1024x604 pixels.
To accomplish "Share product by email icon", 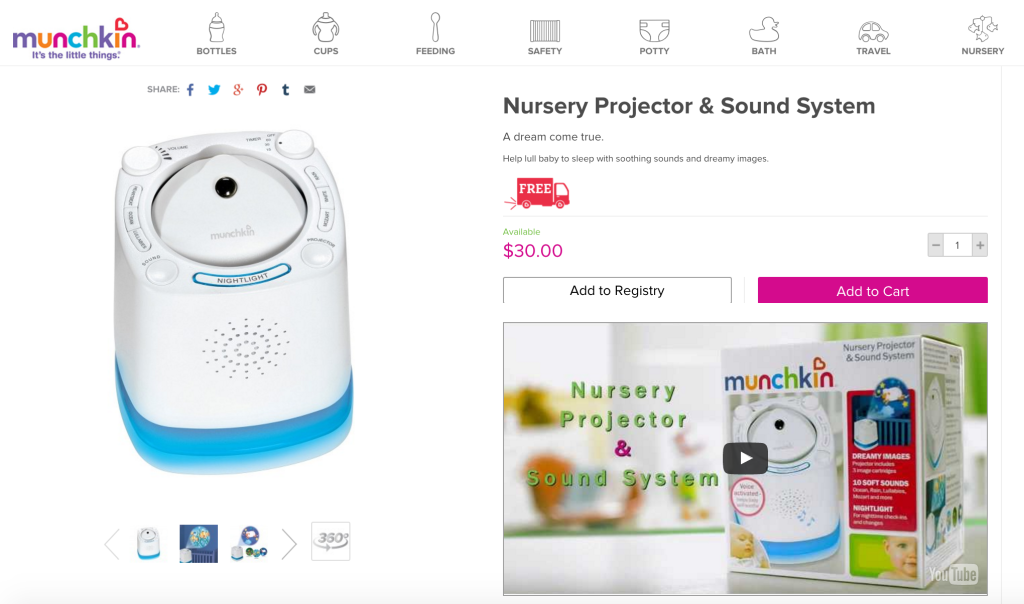I will point(310,89).
